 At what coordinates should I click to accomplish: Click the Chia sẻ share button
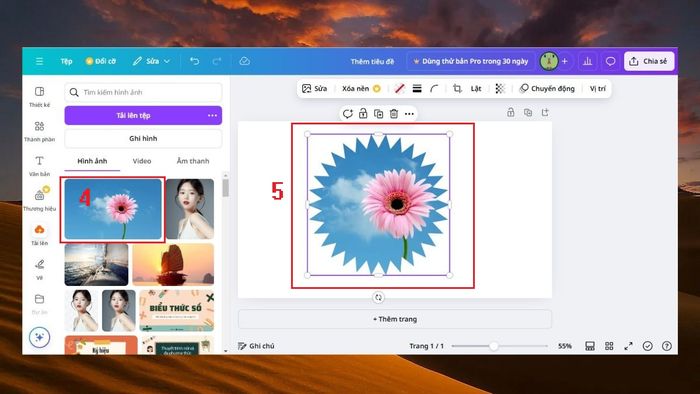click(649, 61)
